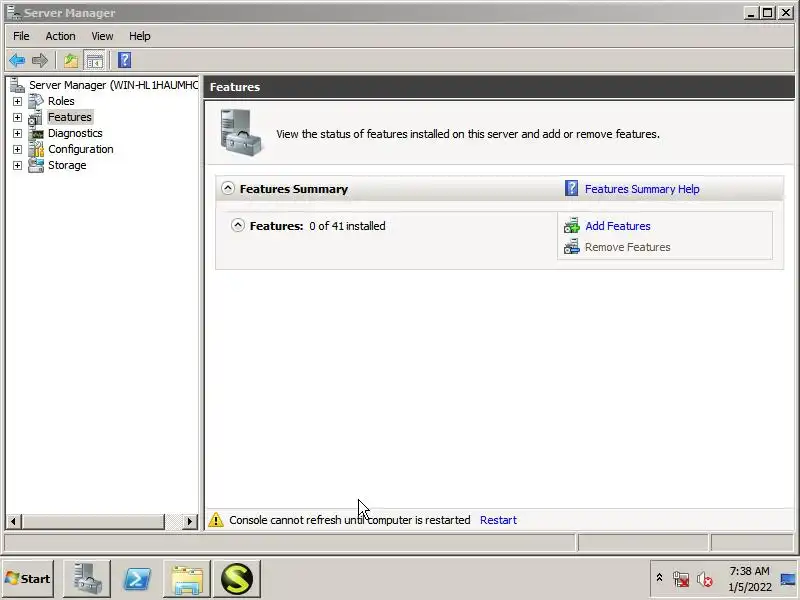Open the File menu
Image resolution: width=800 pixels, height=600 pixels.
(x=21, y=36)
